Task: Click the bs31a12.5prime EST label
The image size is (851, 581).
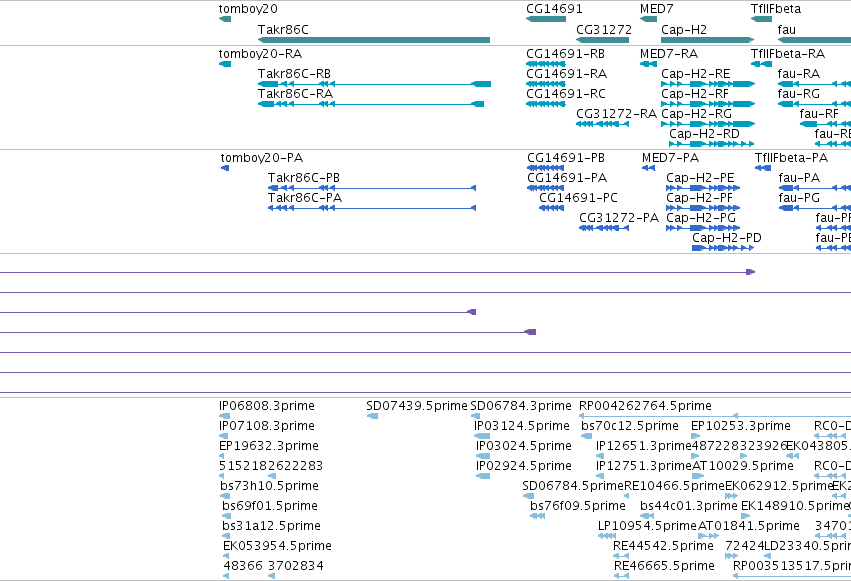Action: click(271, 526)
